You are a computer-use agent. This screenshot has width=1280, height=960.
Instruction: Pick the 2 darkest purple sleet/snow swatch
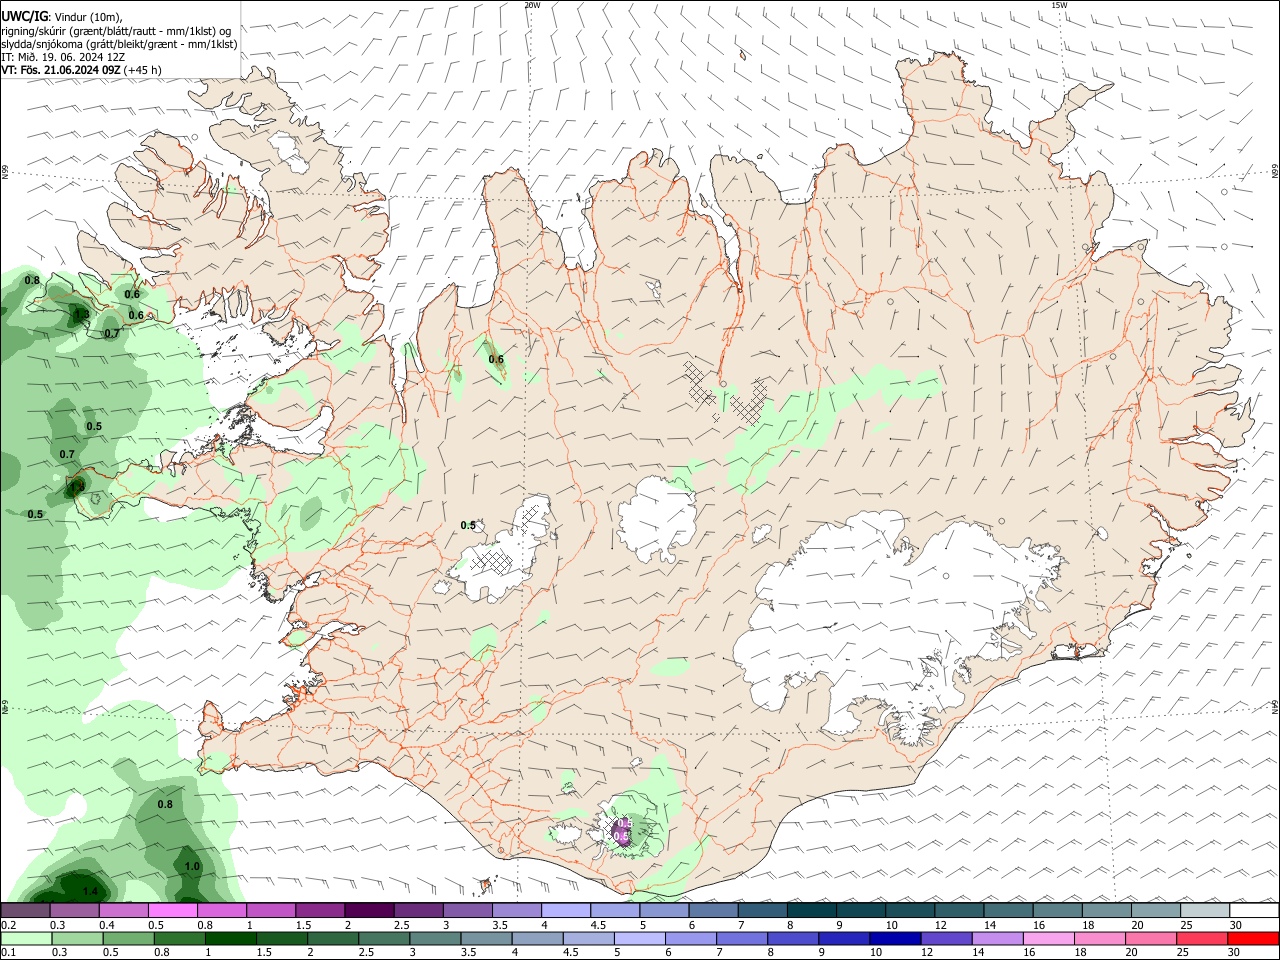coord(368,910)
